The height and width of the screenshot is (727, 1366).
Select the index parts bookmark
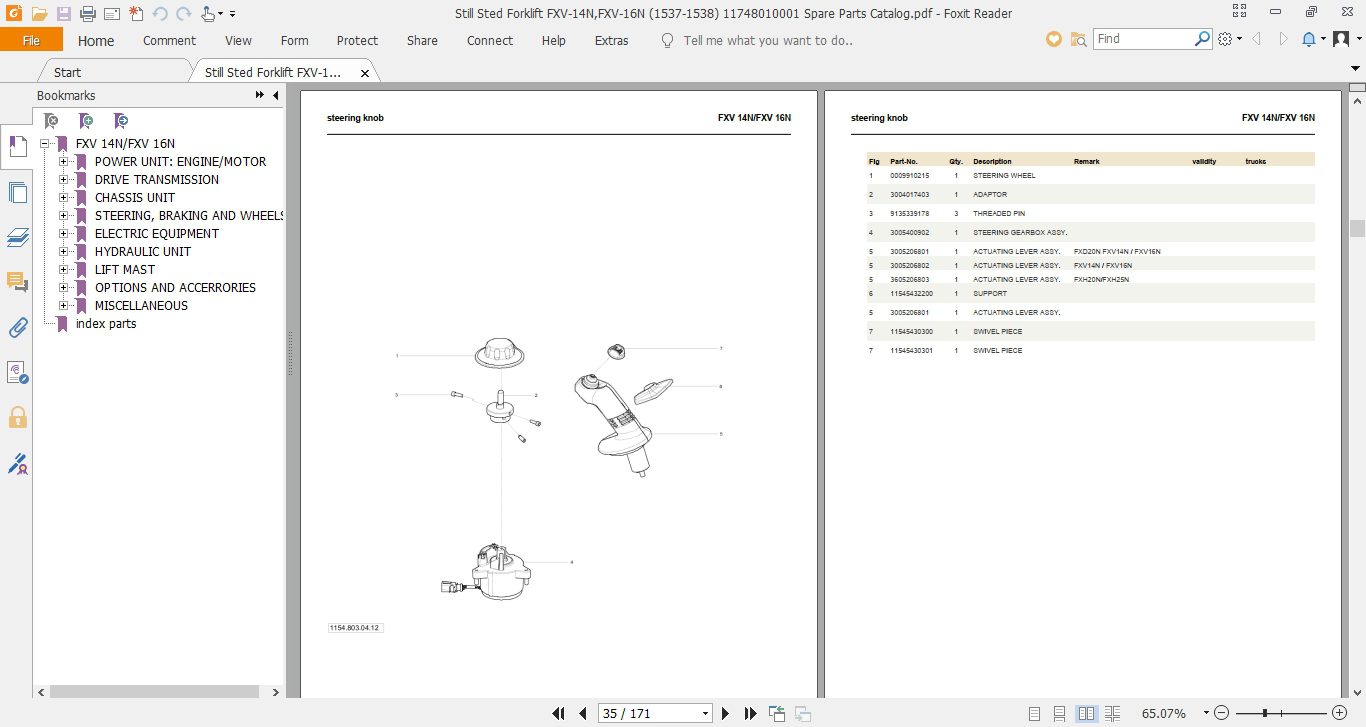point(106,324)
